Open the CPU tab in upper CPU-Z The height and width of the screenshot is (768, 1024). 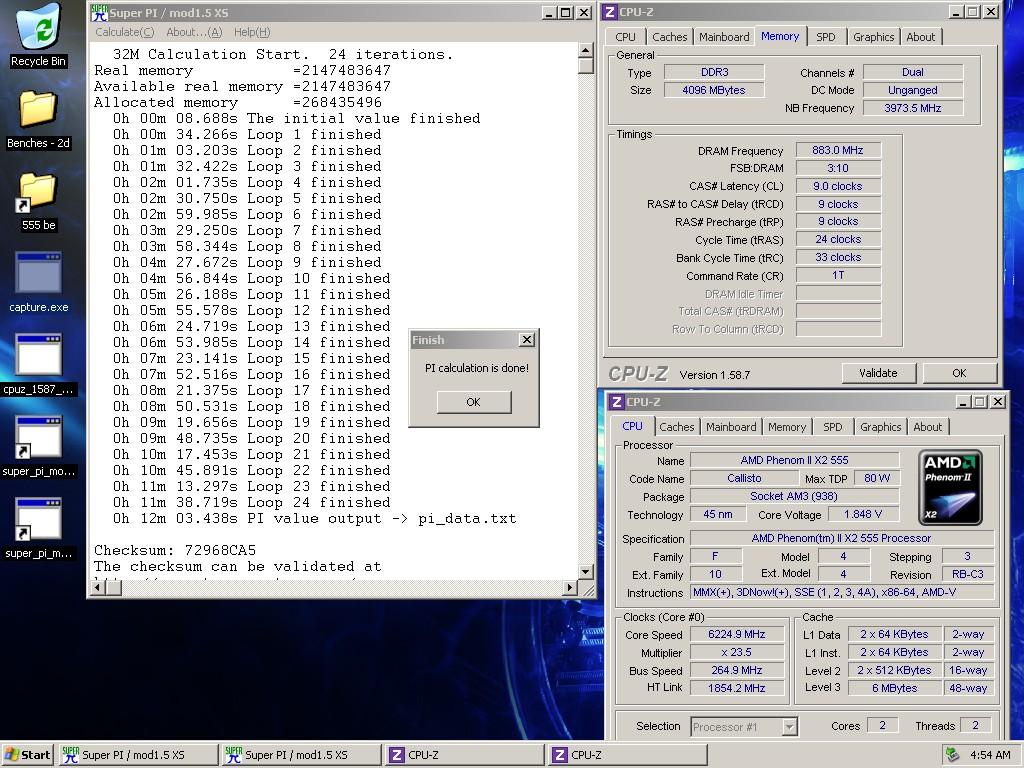(x=625, y=37)
